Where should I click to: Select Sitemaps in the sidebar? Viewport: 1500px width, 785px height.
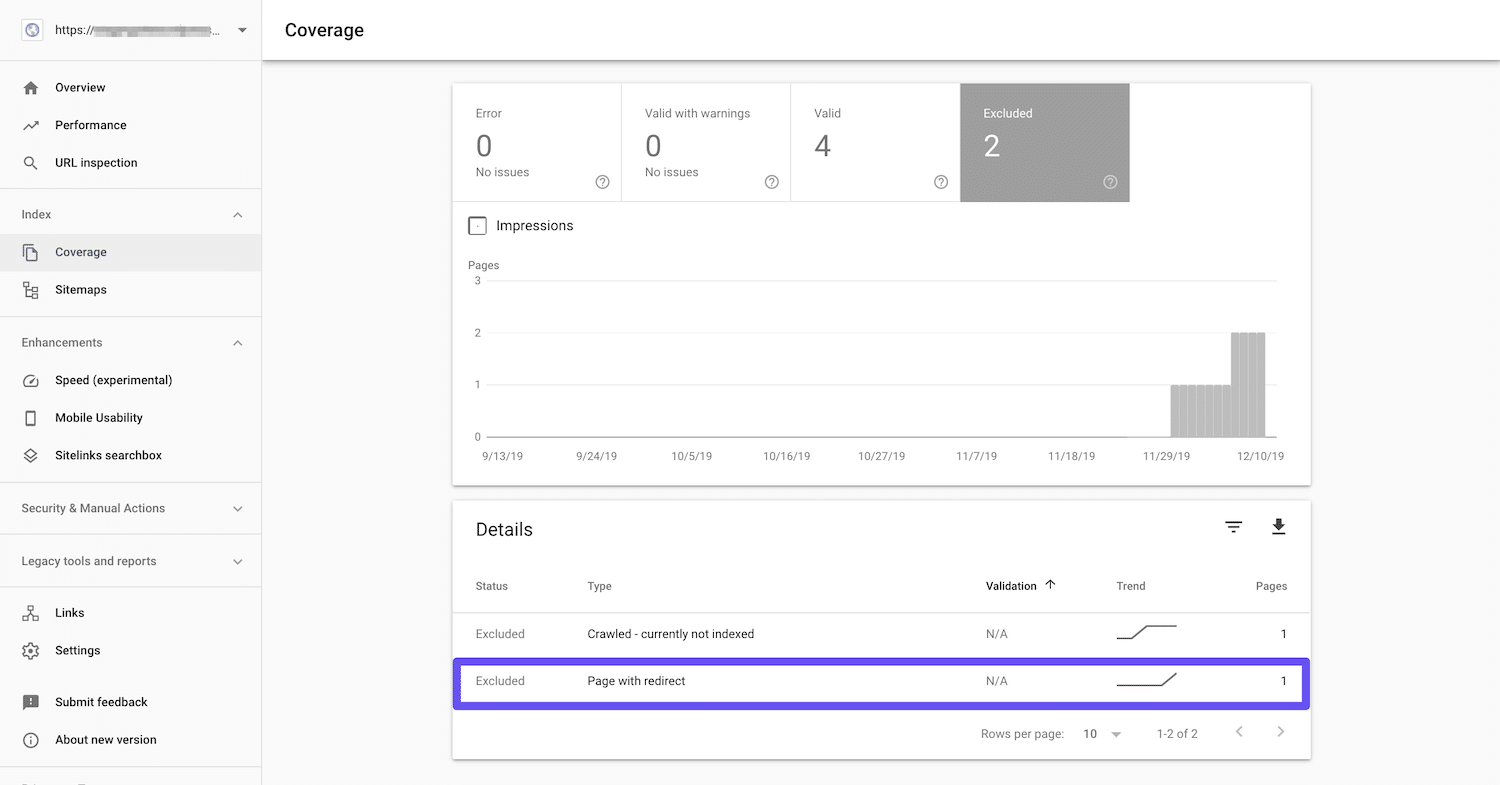click(80, 289)
